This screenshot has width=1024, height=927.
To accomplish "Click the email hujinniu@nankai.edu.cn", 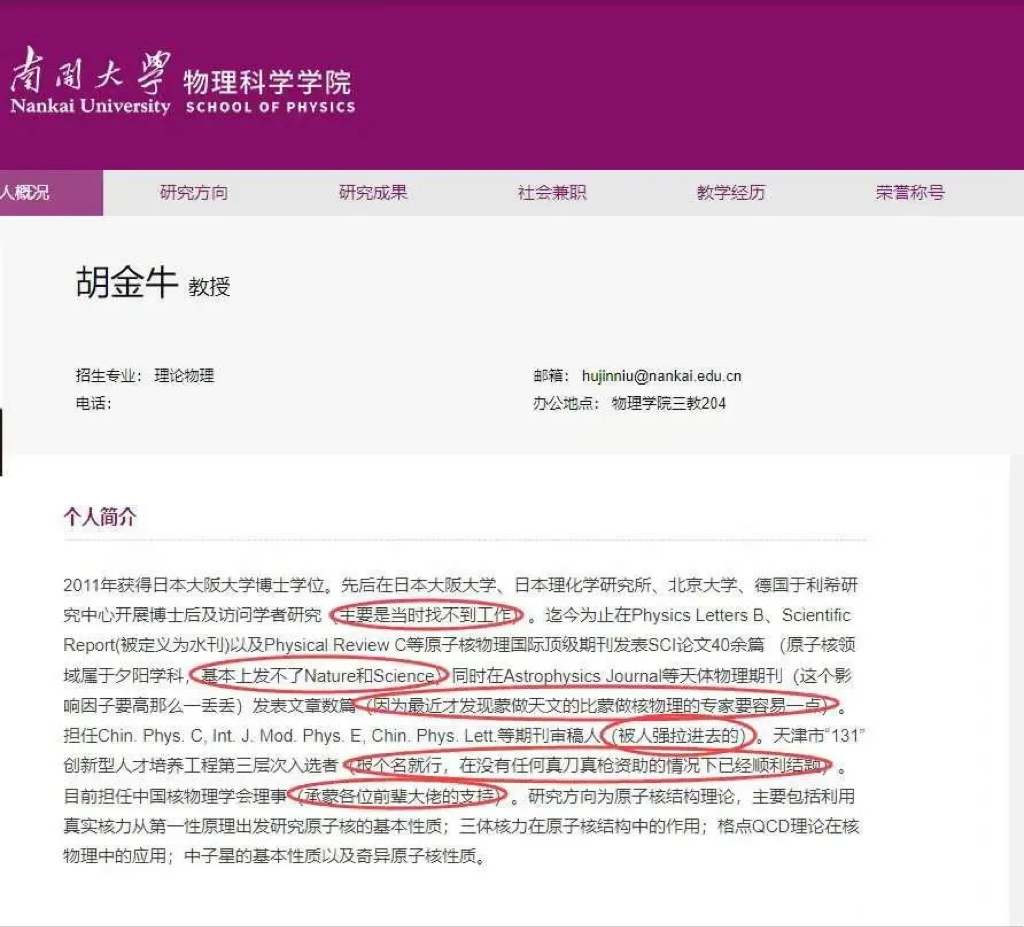I will pyautogui.click(x=662, y=376).
